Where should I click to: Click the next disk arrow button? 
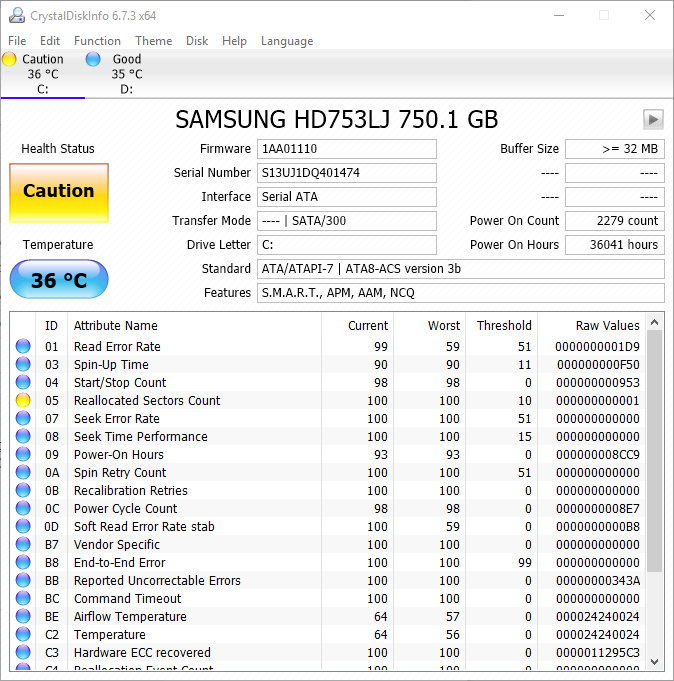(x=653, y=120)
